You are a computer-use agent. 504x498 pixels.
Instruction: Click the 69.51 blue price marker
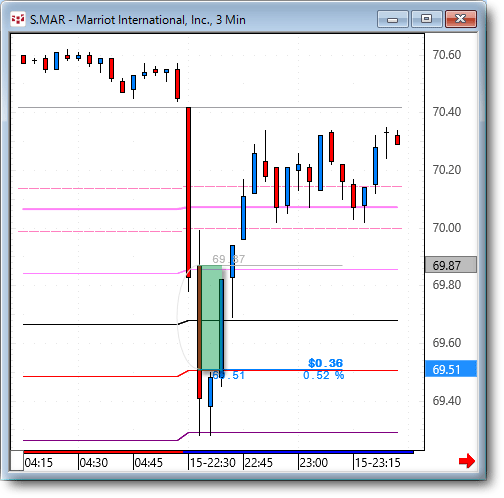coord(451,369)
